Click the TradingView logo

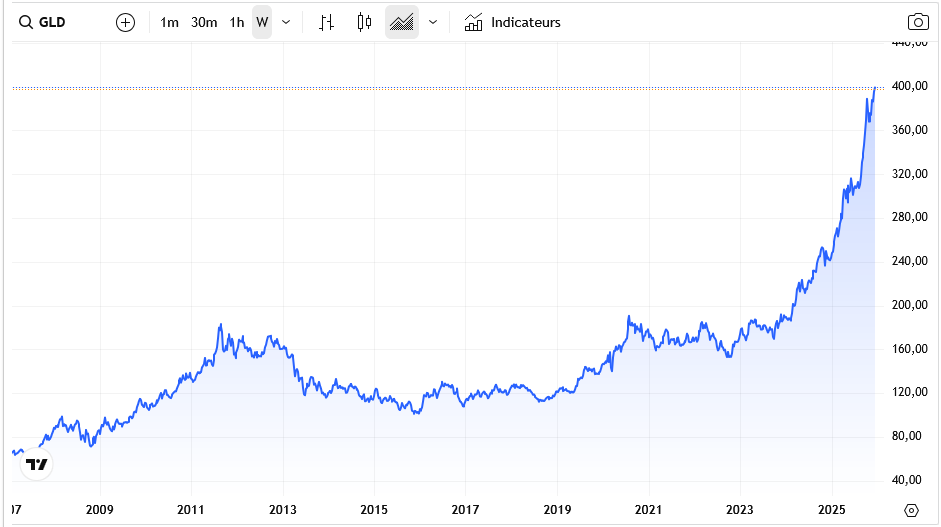(37, 464)
